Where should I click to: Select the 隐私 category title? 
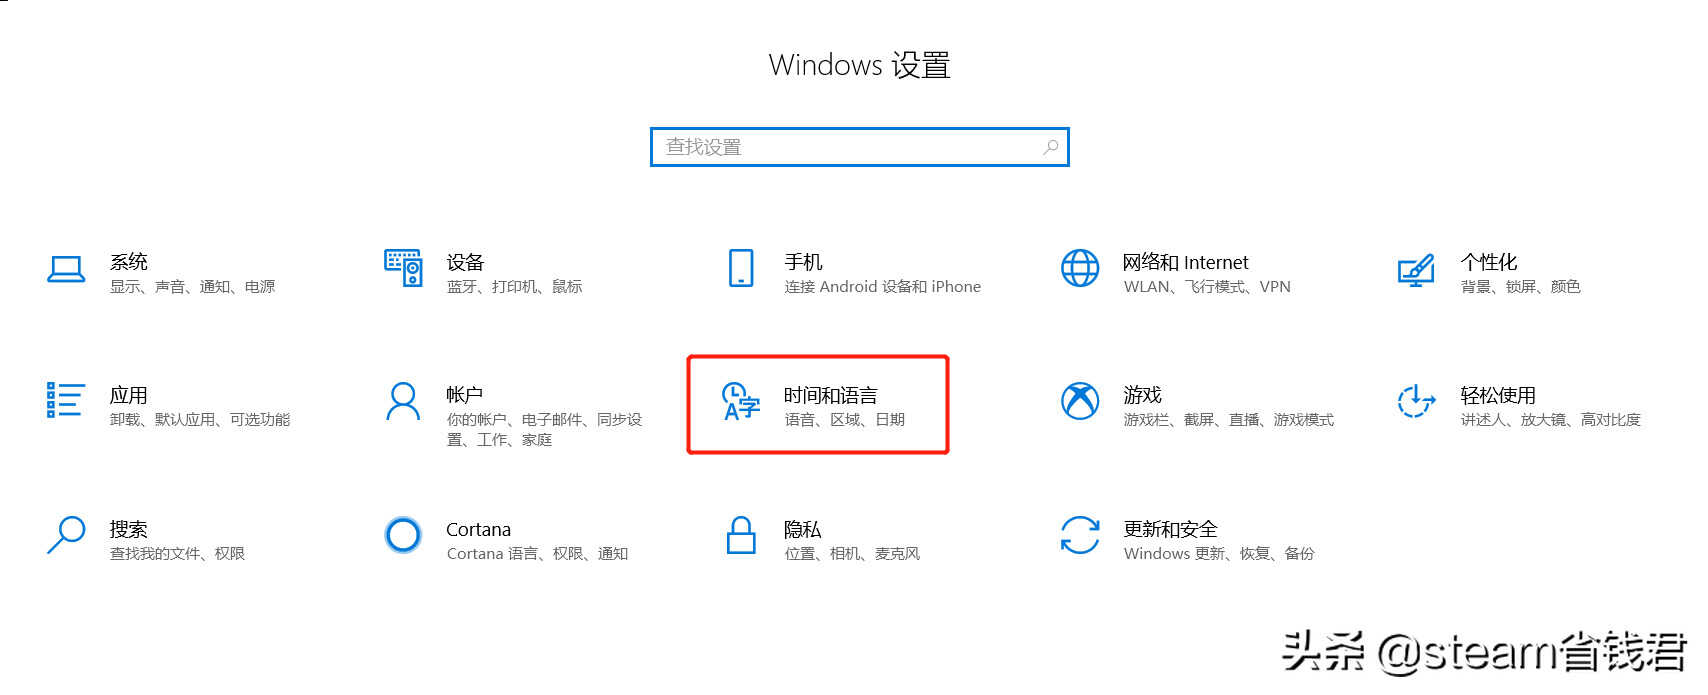[803, 529]
